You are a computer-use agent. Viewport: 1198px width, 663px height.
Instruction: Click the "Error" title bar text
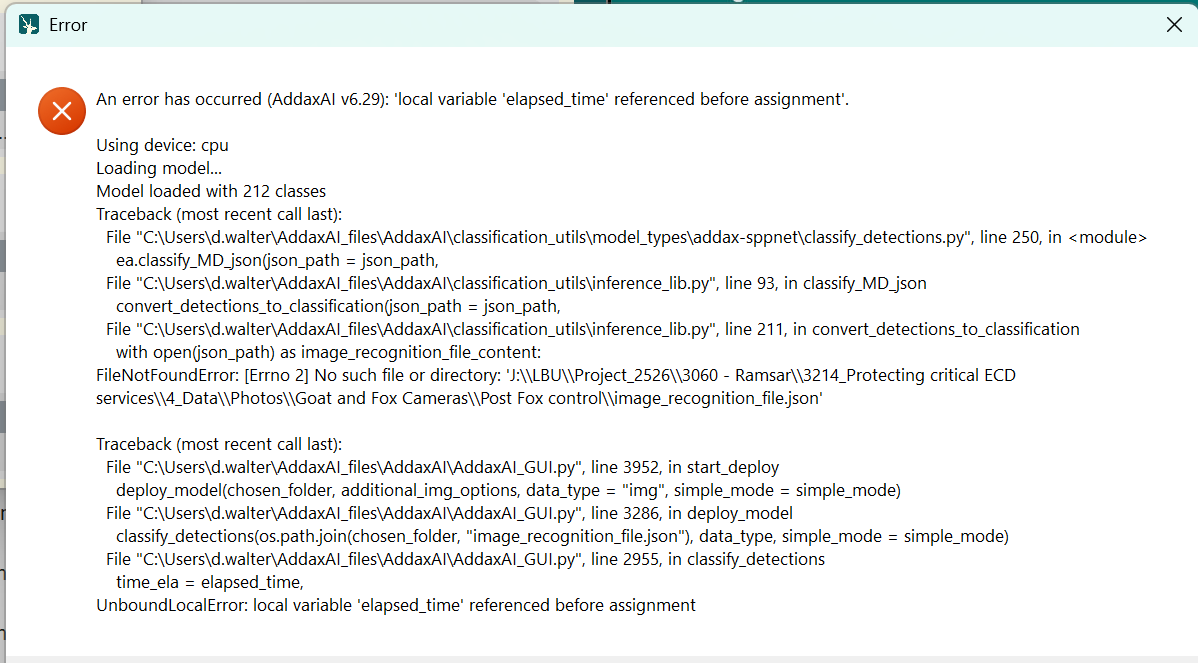(x=68, y=25)
